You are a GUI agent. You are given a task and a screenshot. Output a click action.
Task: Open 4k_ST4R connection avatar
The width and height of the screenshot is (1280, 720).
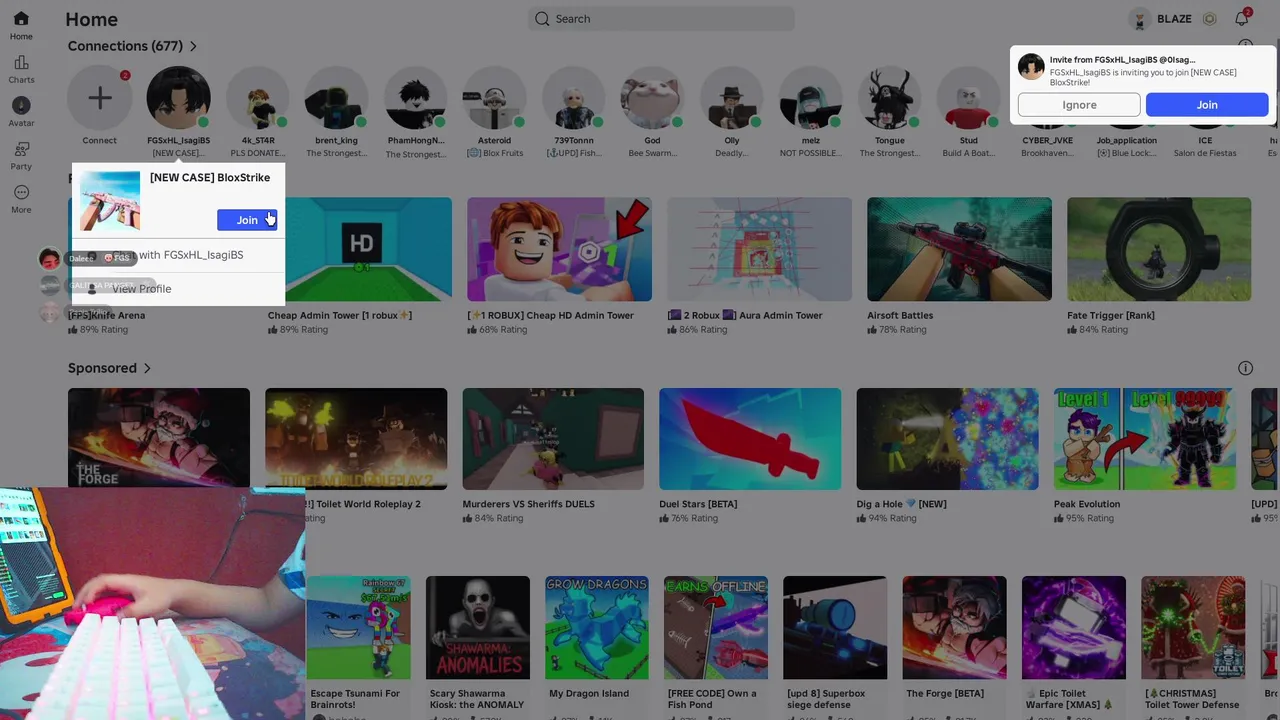point(257,98)
